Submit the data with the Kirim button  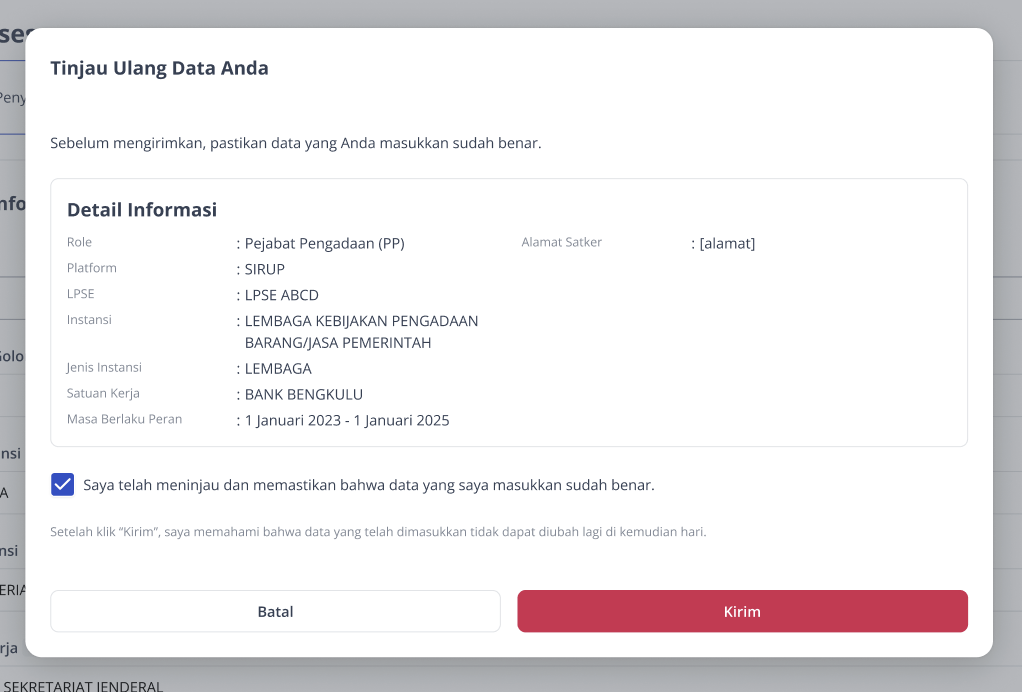click(742, 611)
